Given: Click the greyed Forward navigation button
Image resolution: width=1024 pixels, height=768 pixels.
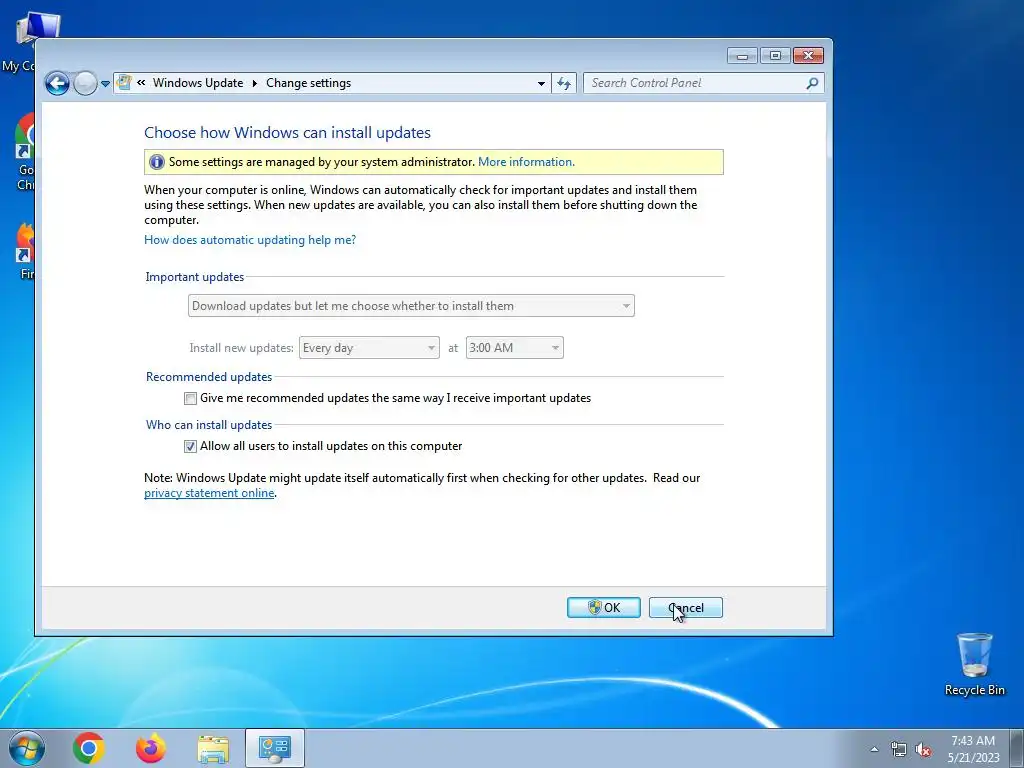Looking at the screenshot, I should pos(85,84).
